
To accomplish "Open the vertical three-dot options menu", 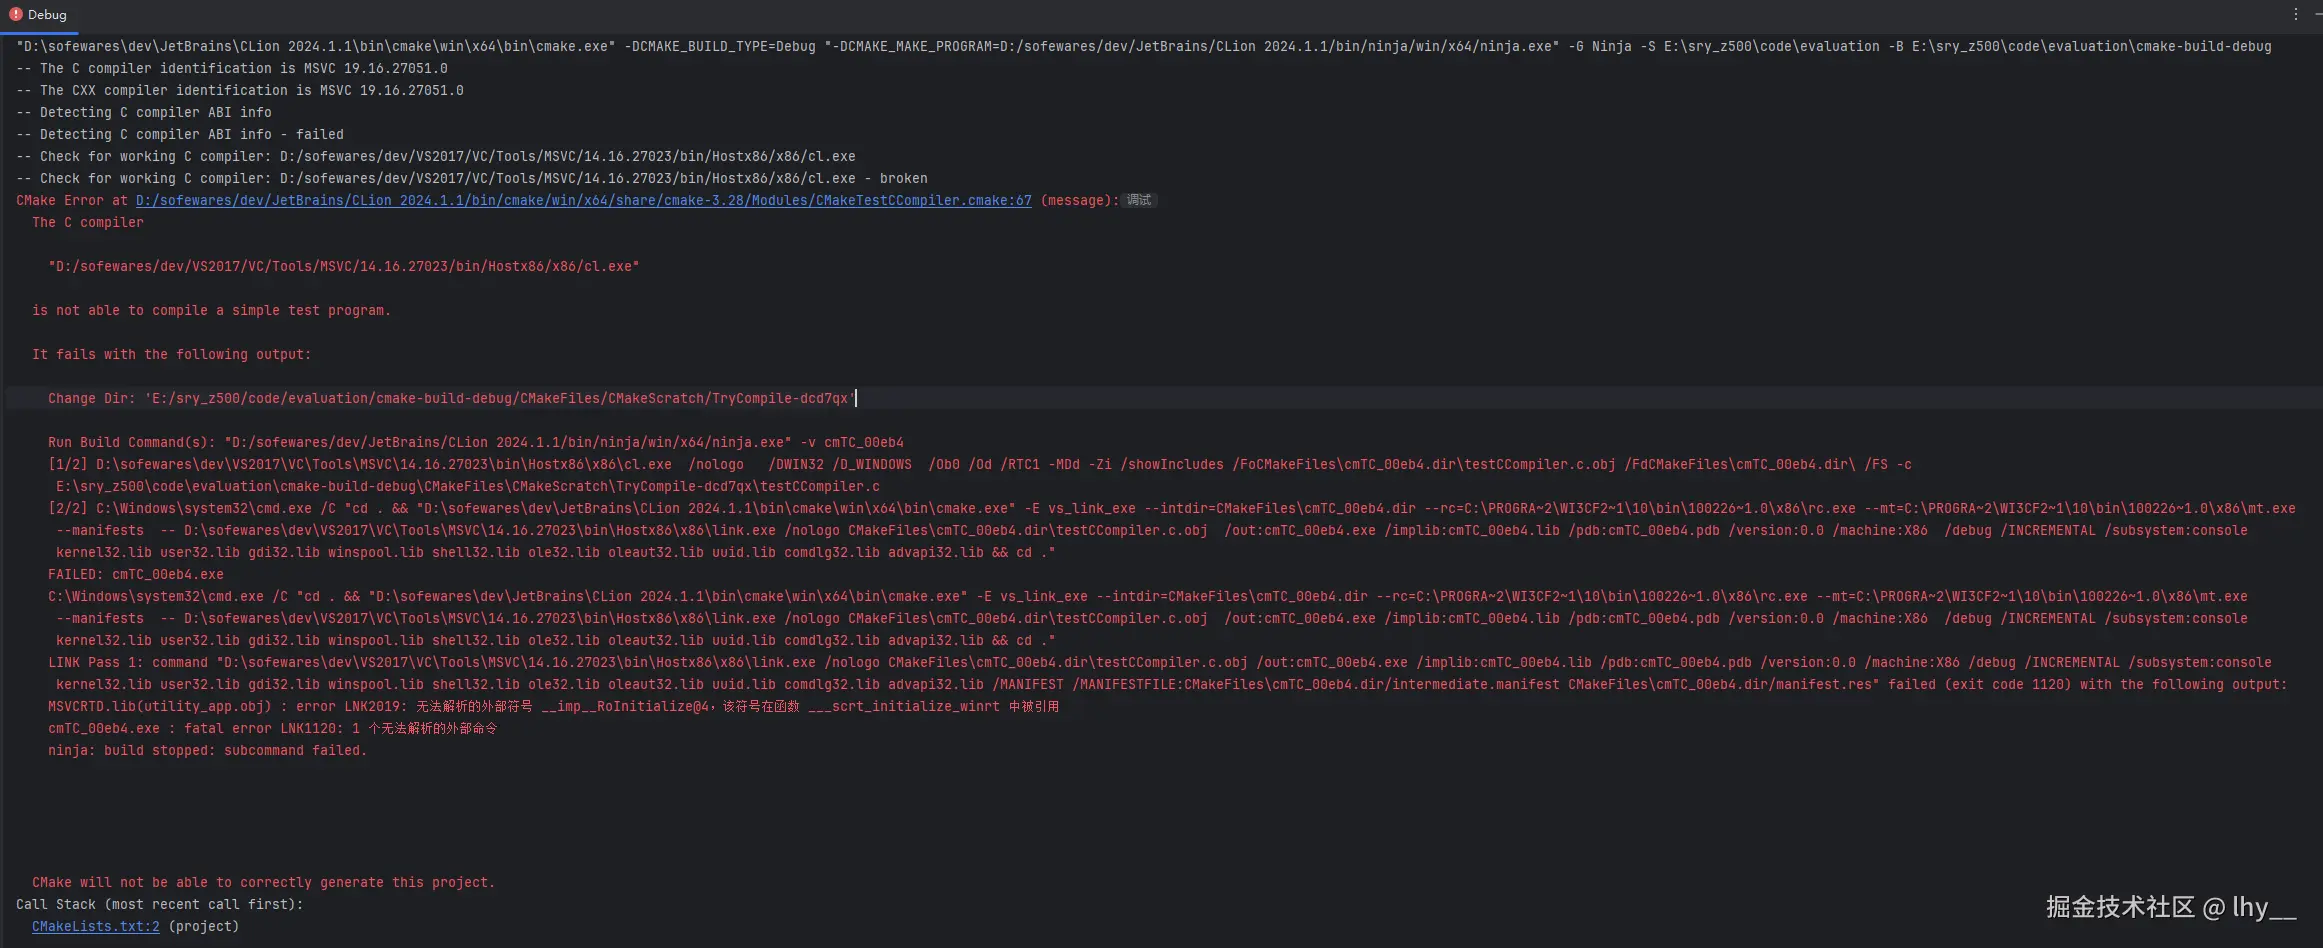I will (2296, 14).
